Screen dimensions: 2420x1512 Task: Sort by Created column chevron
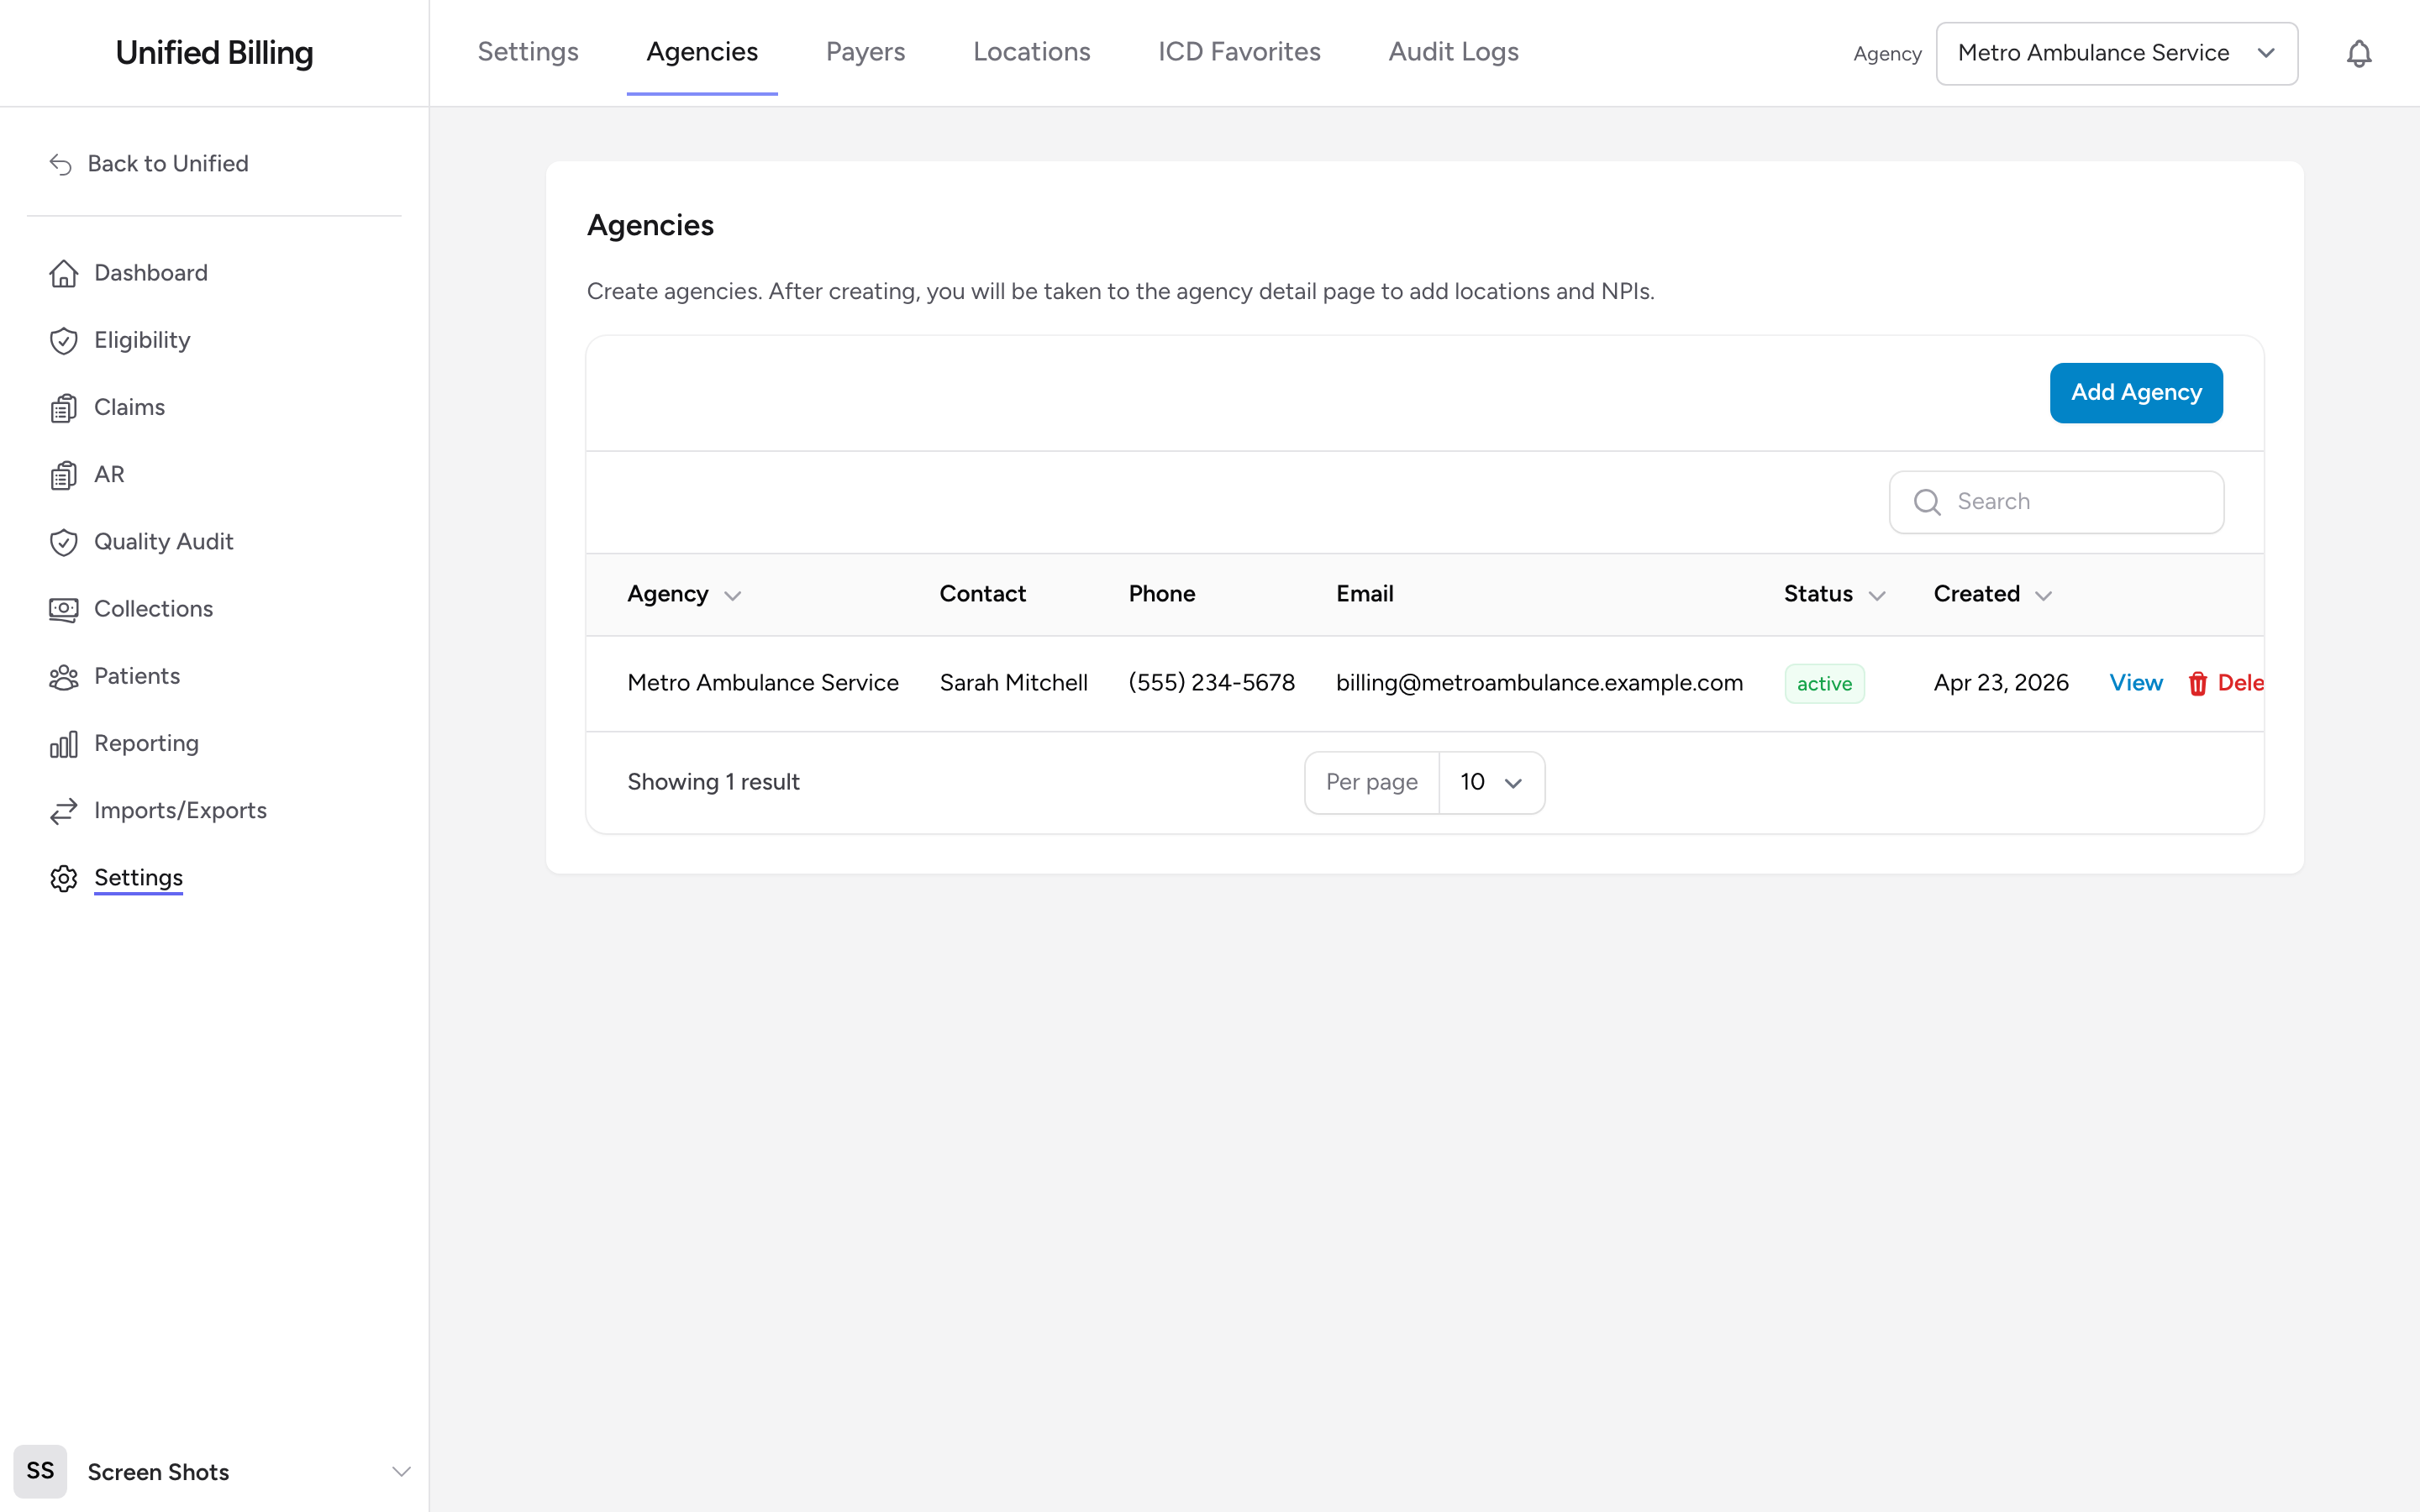point(2043,595)
